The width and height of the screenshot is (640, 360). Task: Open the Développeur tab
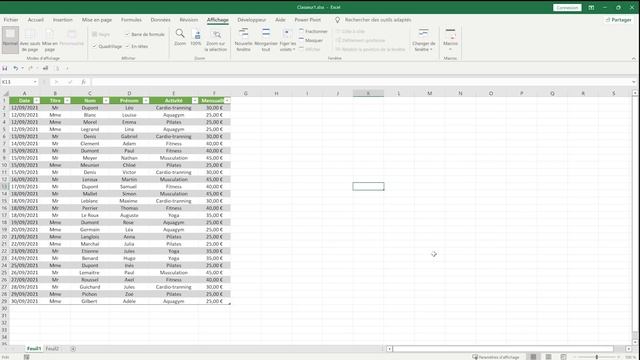[x=251, y=20]
